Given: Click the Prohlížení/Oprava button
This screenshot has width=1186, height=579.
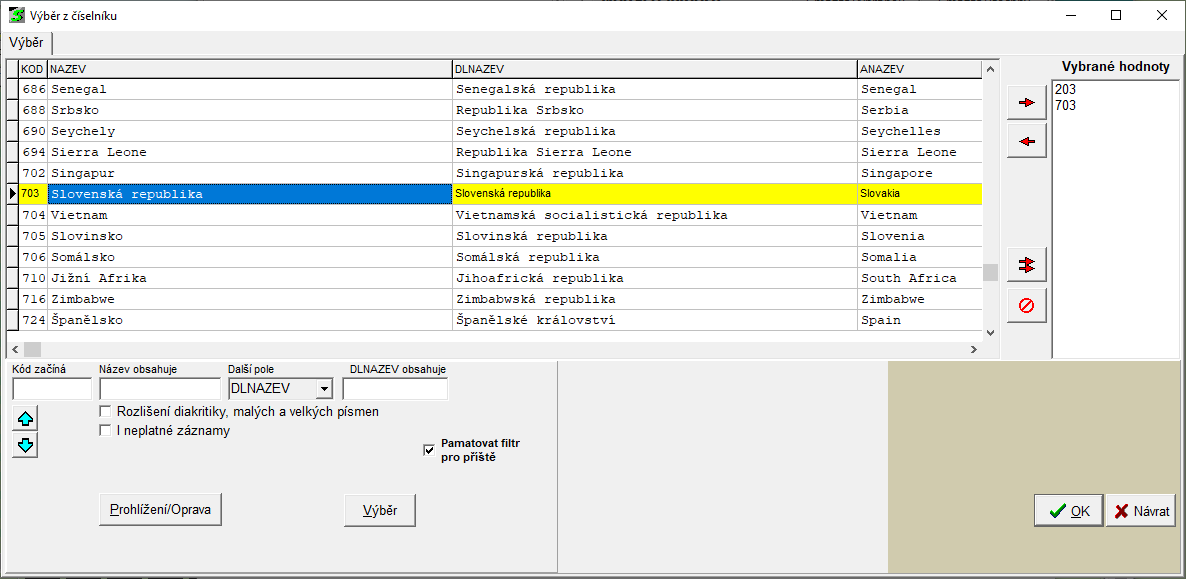Looking at the screenshot, I should coord(160,510).
